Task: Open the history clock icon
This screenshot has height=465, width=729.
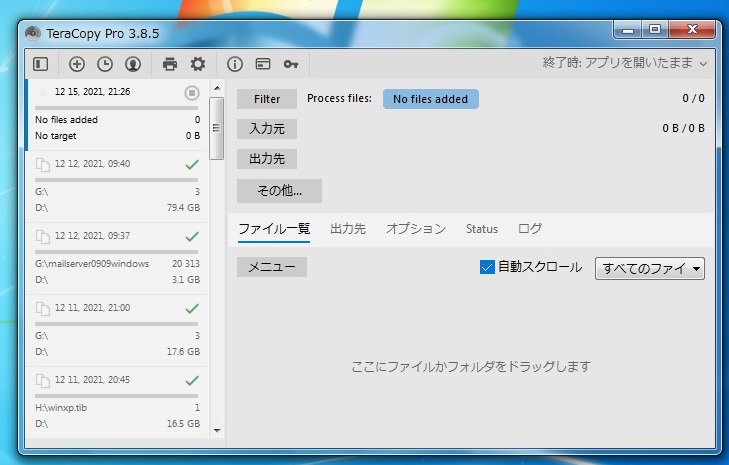Action: tap(105, 64)
